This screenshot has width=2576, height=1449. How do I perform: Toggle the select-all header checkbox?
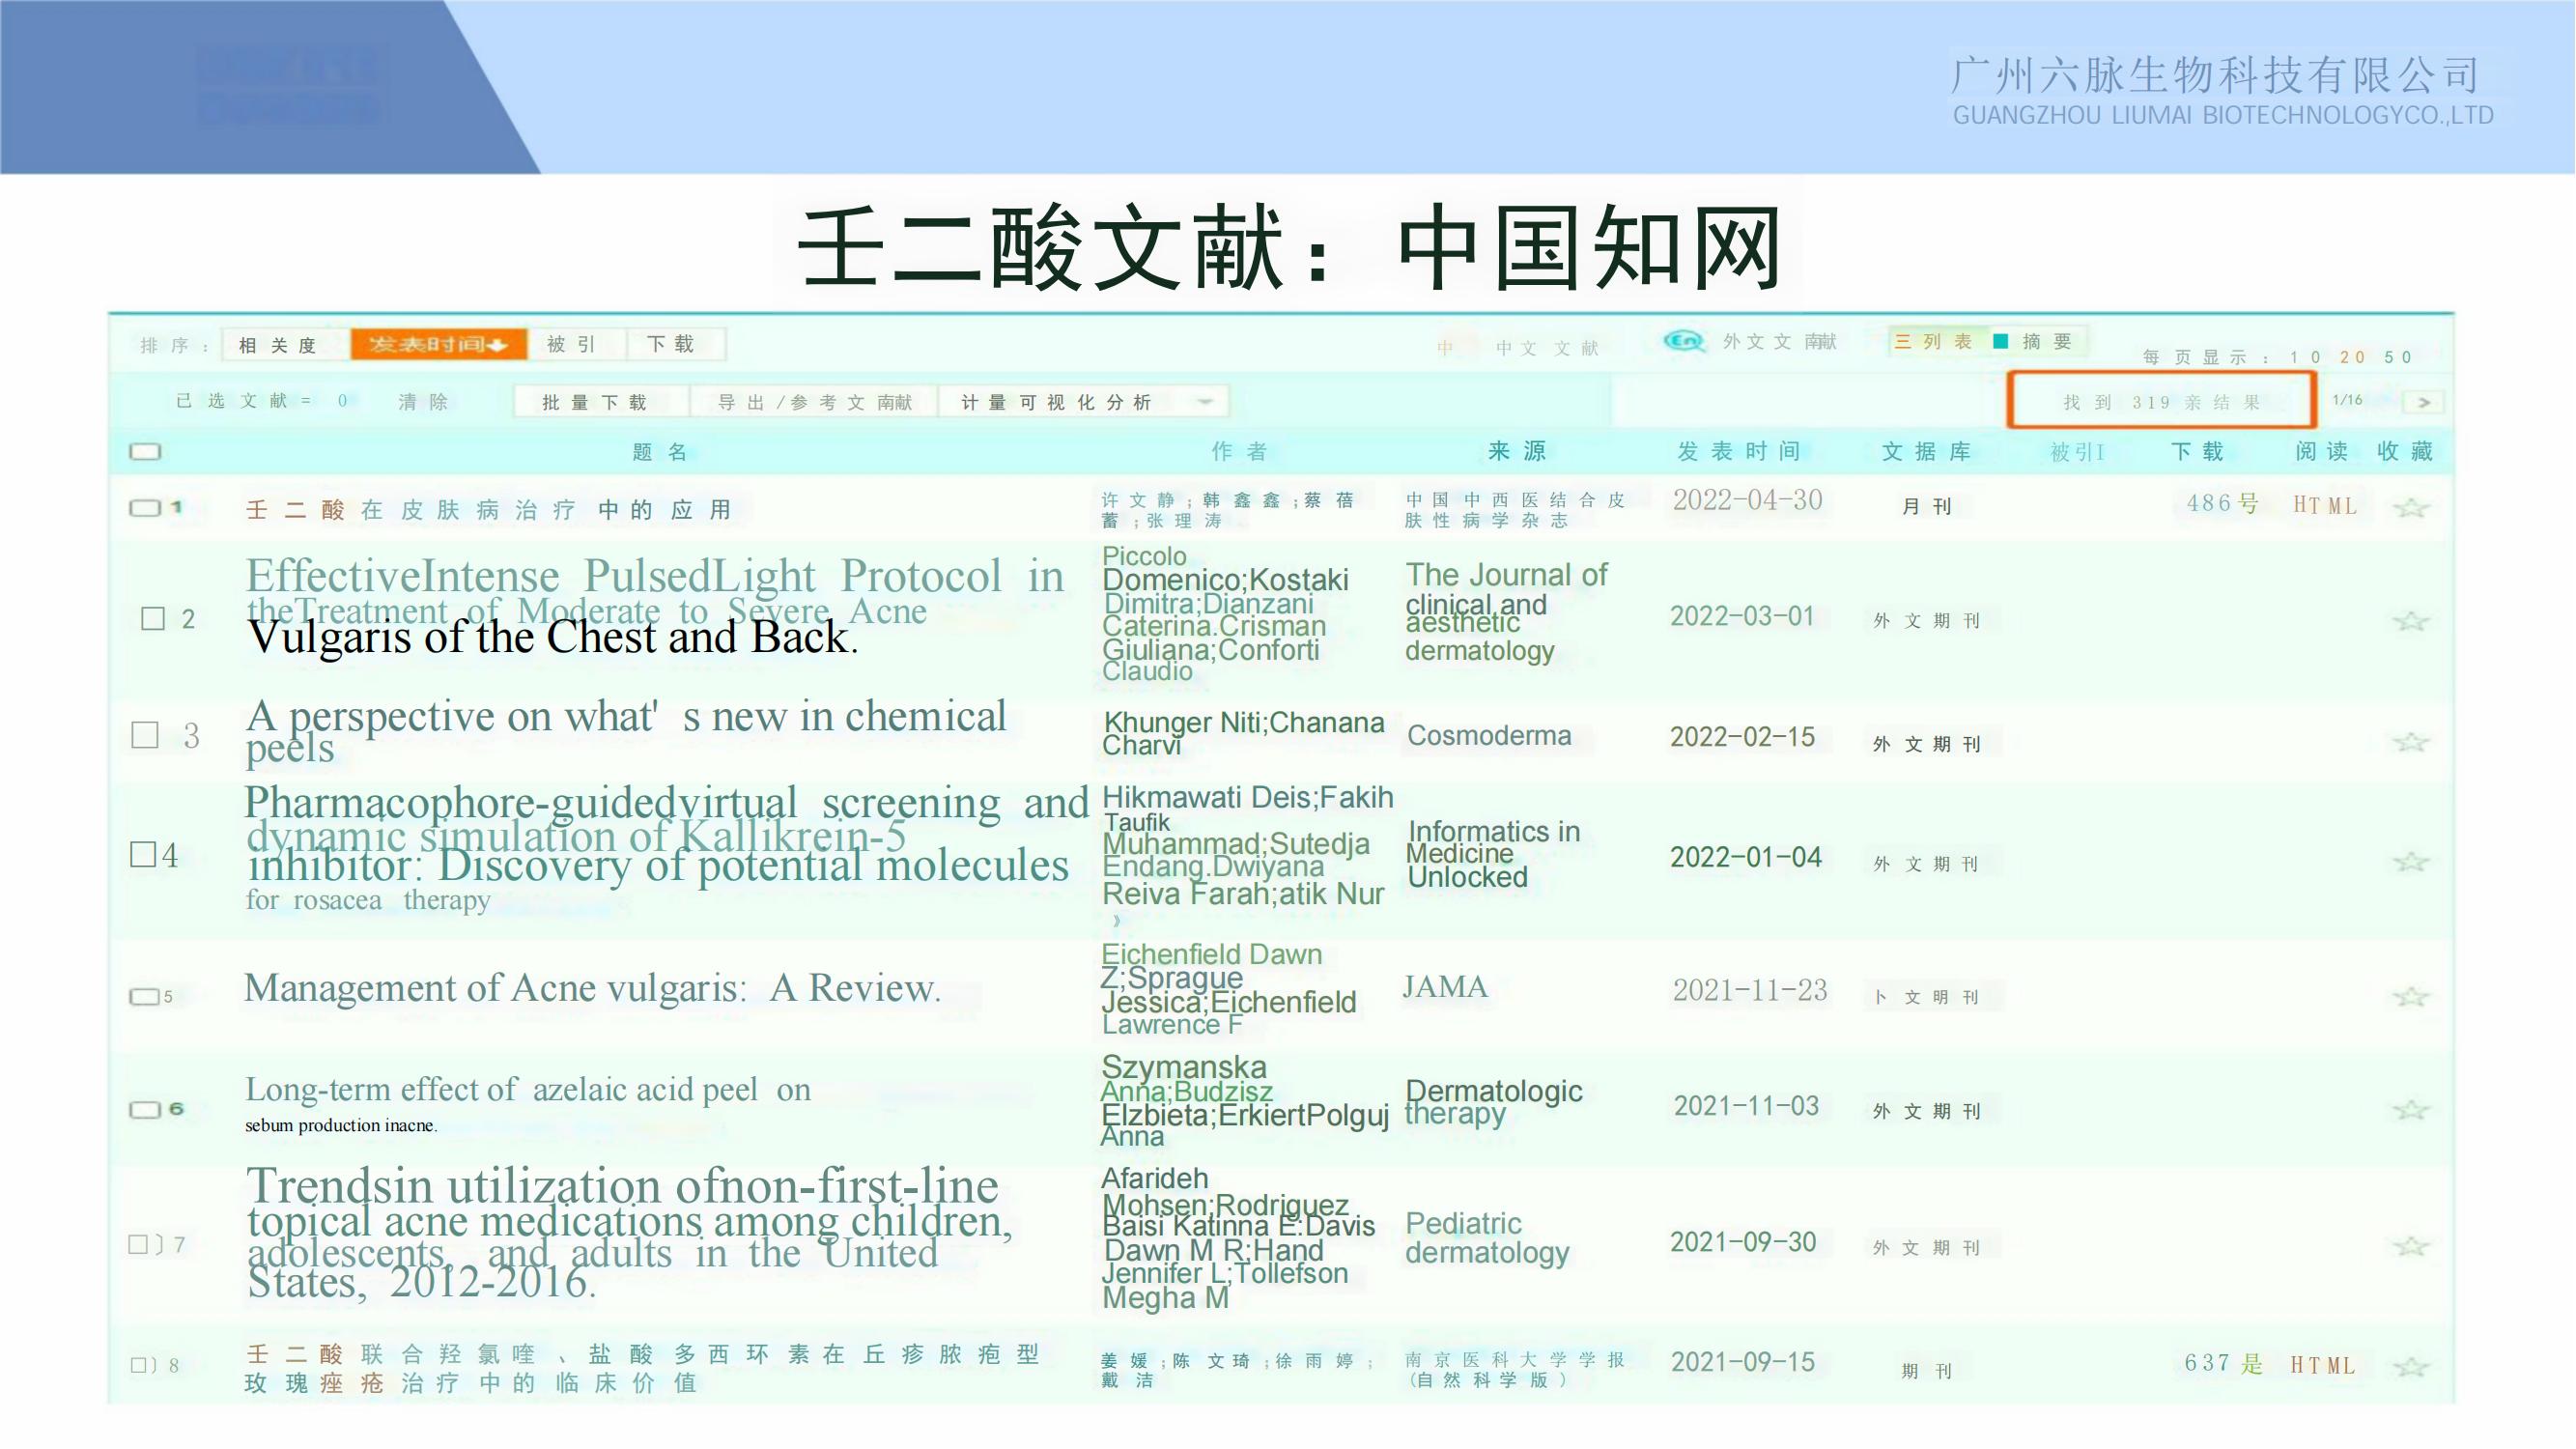point(145,452)
